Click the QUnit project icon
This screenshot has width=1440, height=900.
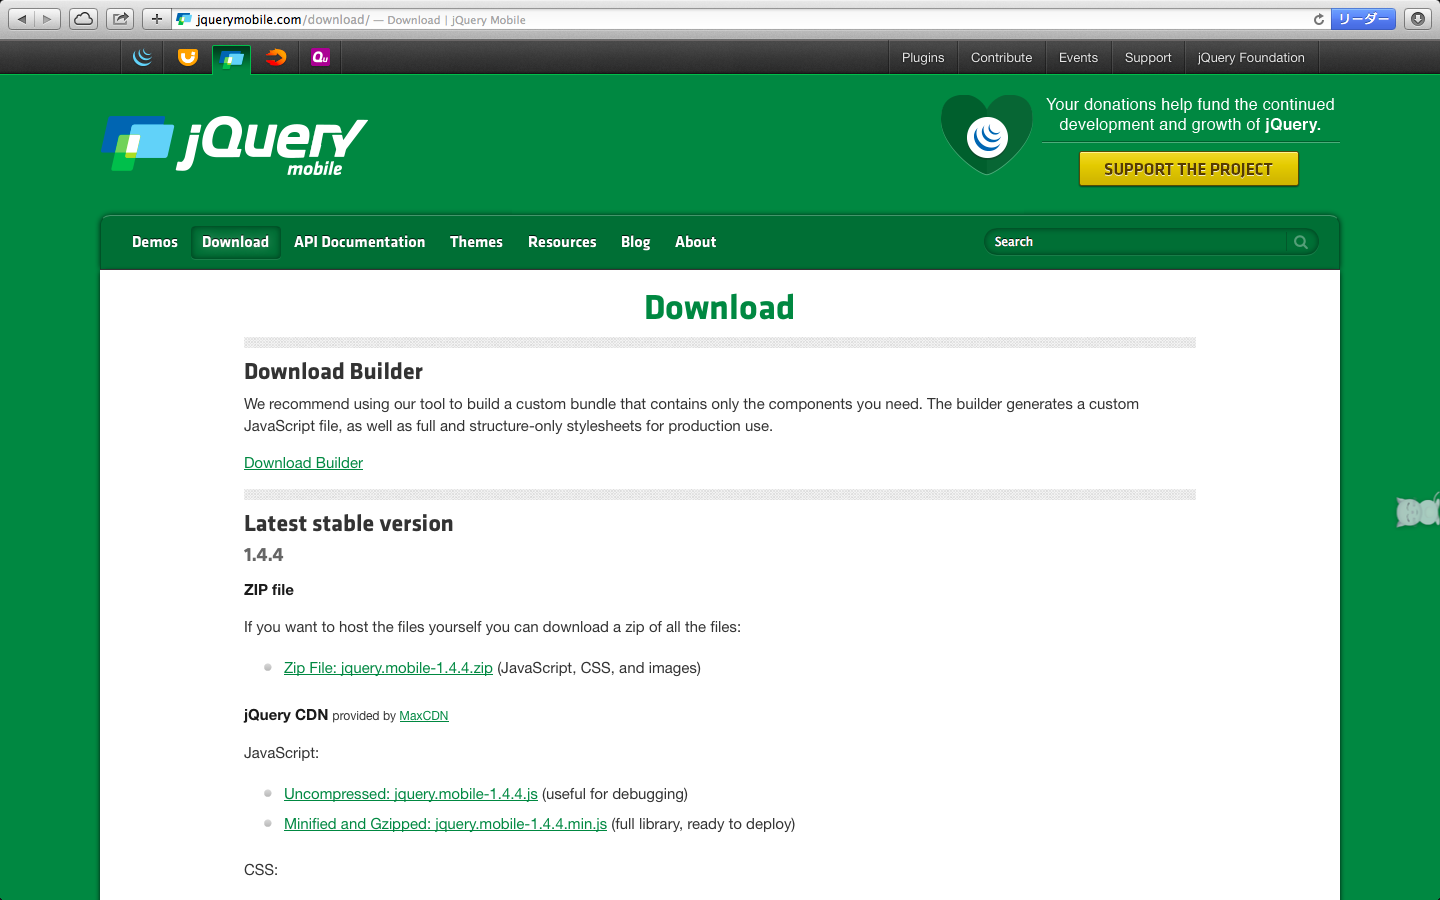click(x=320, y=57)
